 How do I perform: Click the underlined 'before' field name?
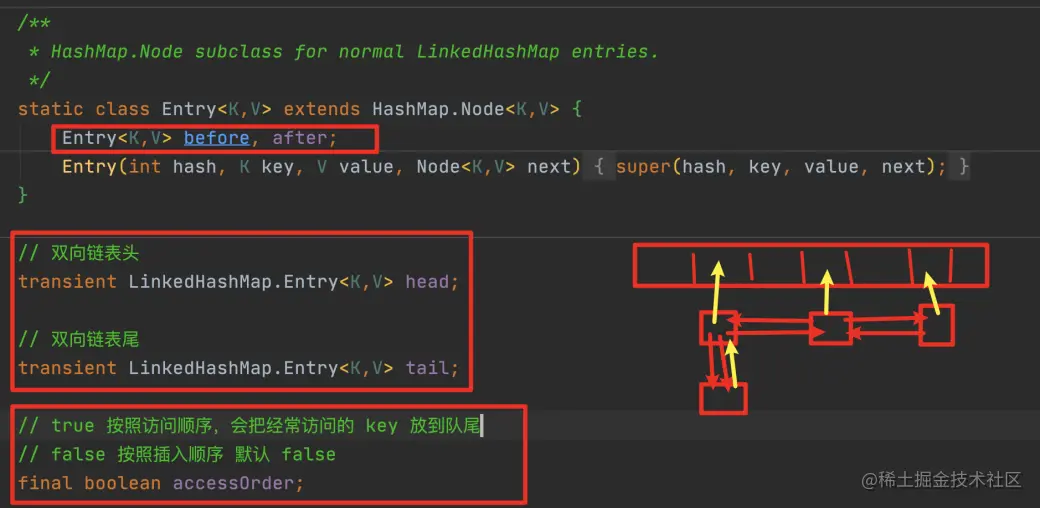tap(216, 138)
